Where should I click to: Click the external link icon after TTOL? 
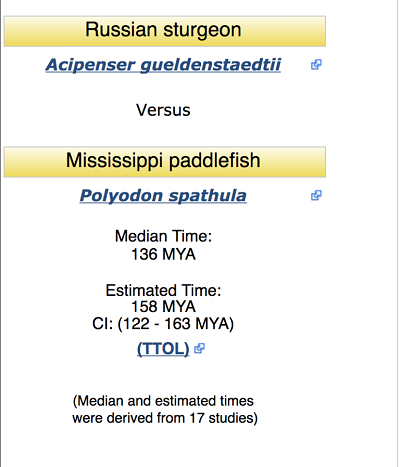click(x=199, y=348)
